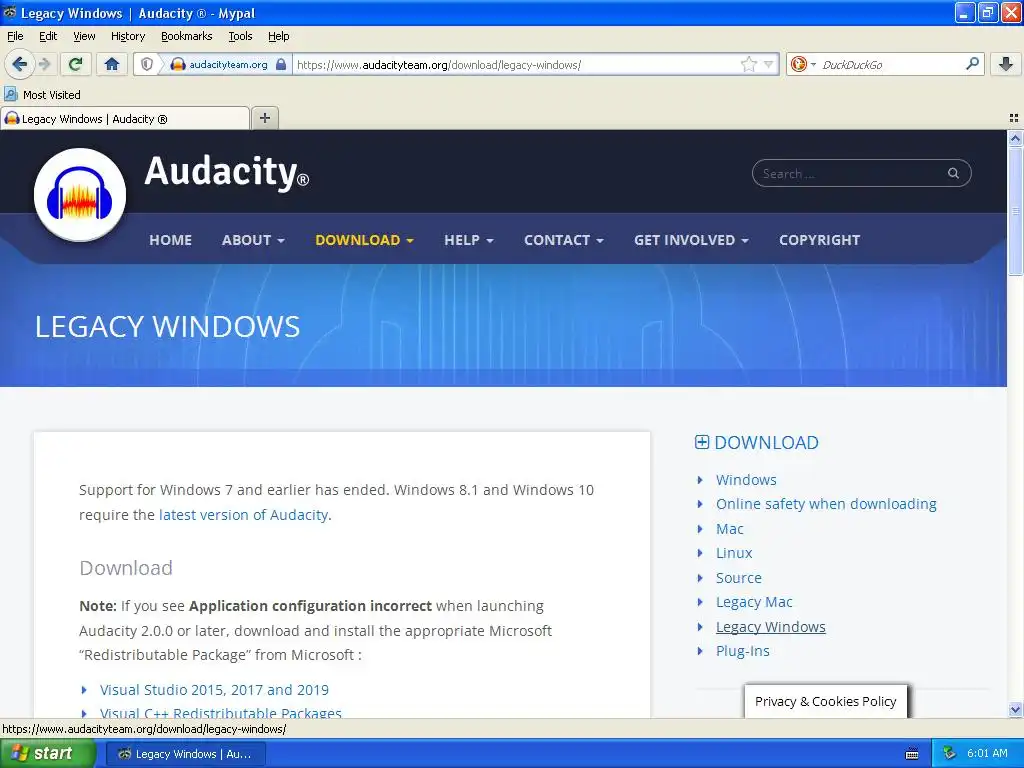Image resolution: width=1024 pixels, height=768 pixels.
Task: Select the Legacy Windows | Audacity tab
Action: point(125,119)
